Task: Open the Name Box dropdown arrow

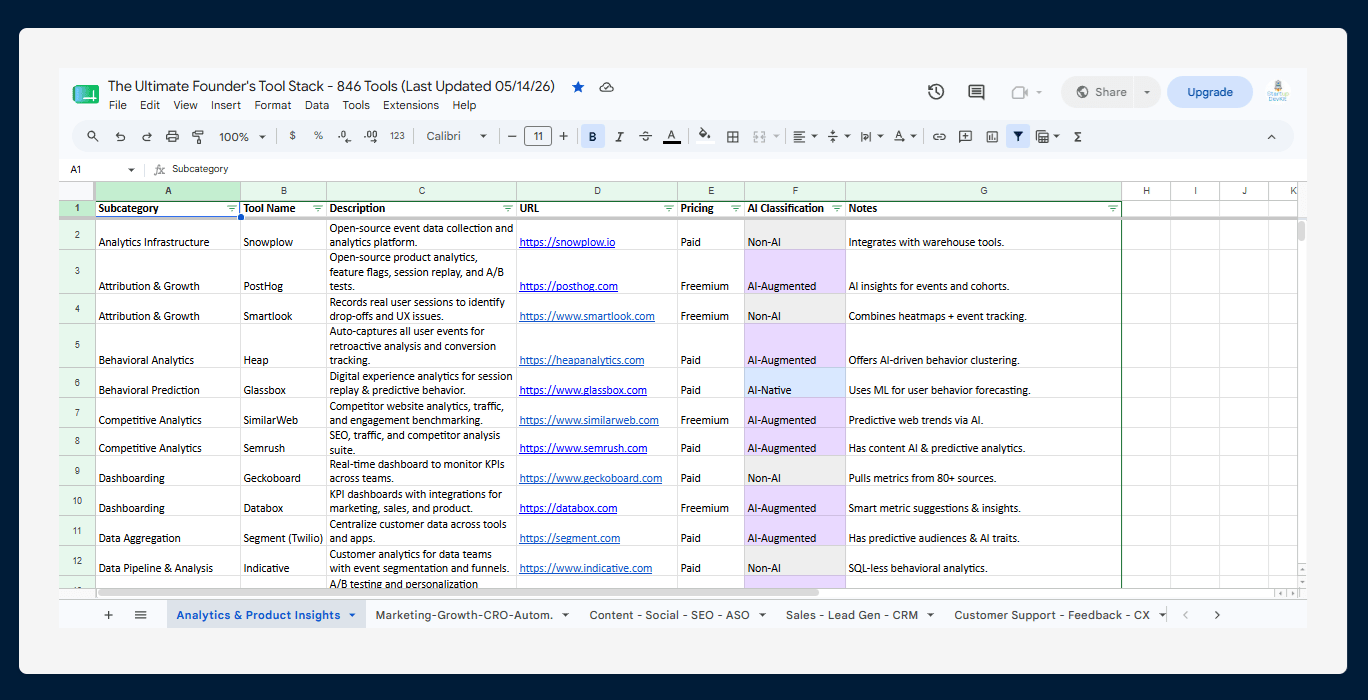Action: pos(131,170)
